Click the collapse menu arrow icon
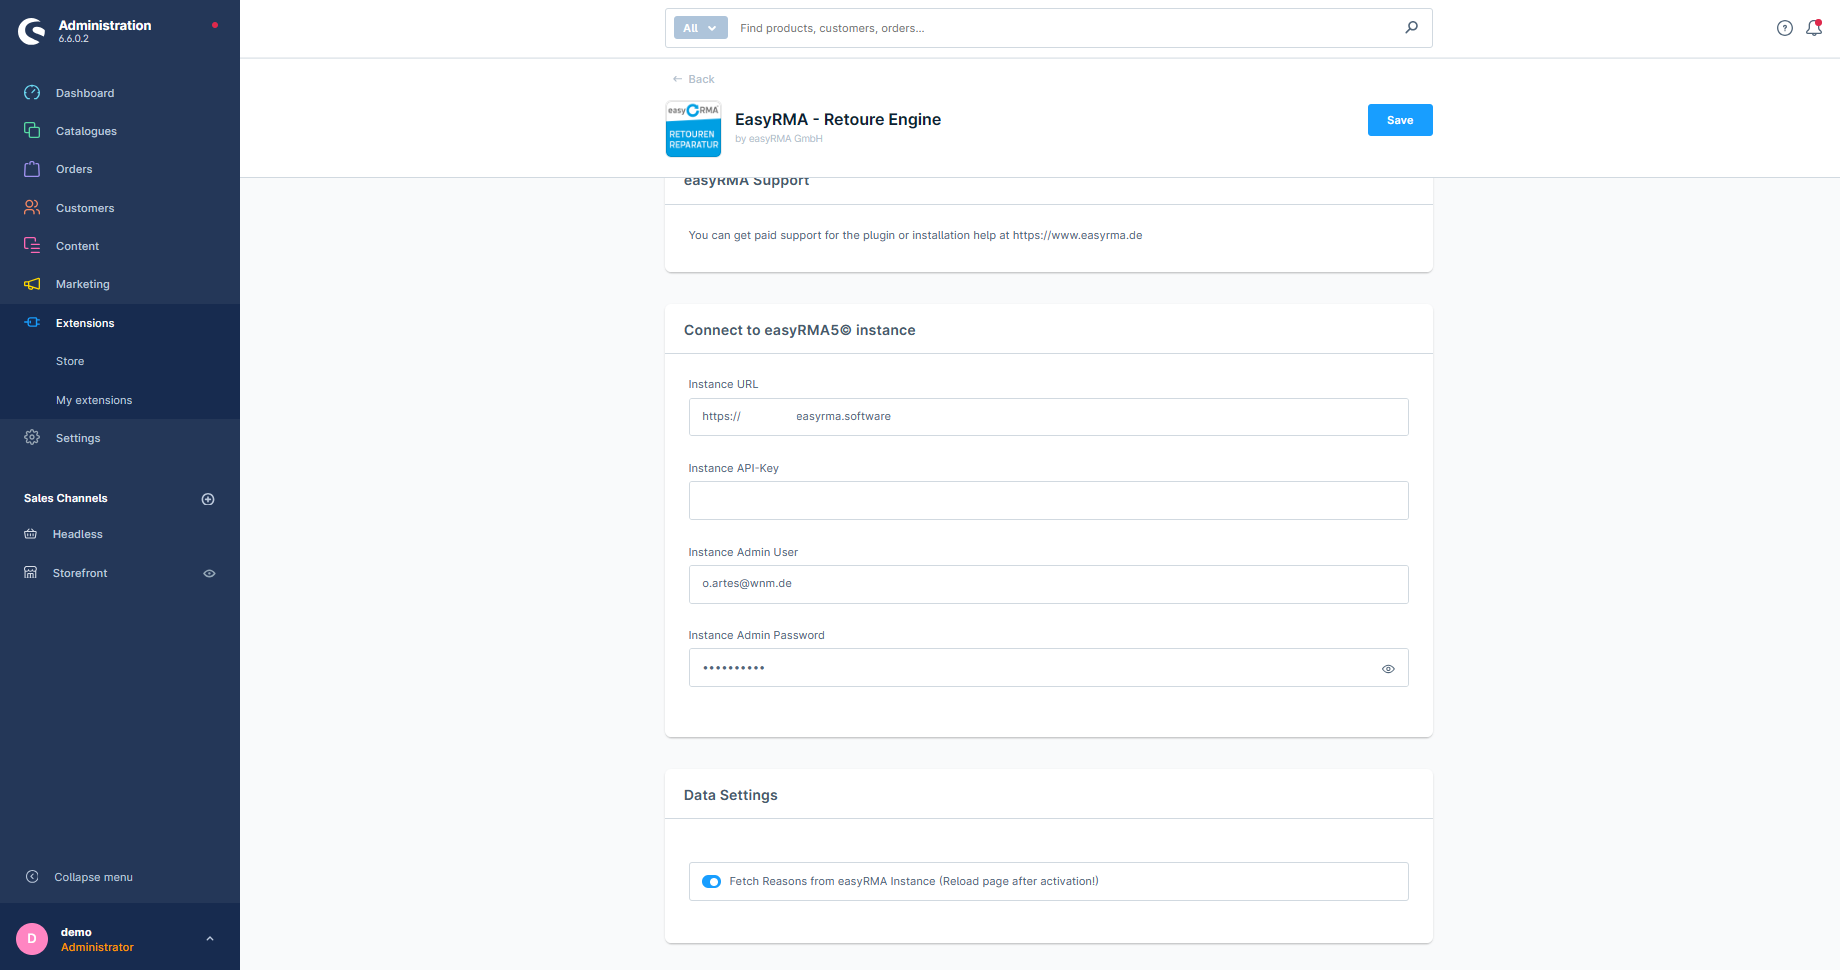 coord(32,877)
